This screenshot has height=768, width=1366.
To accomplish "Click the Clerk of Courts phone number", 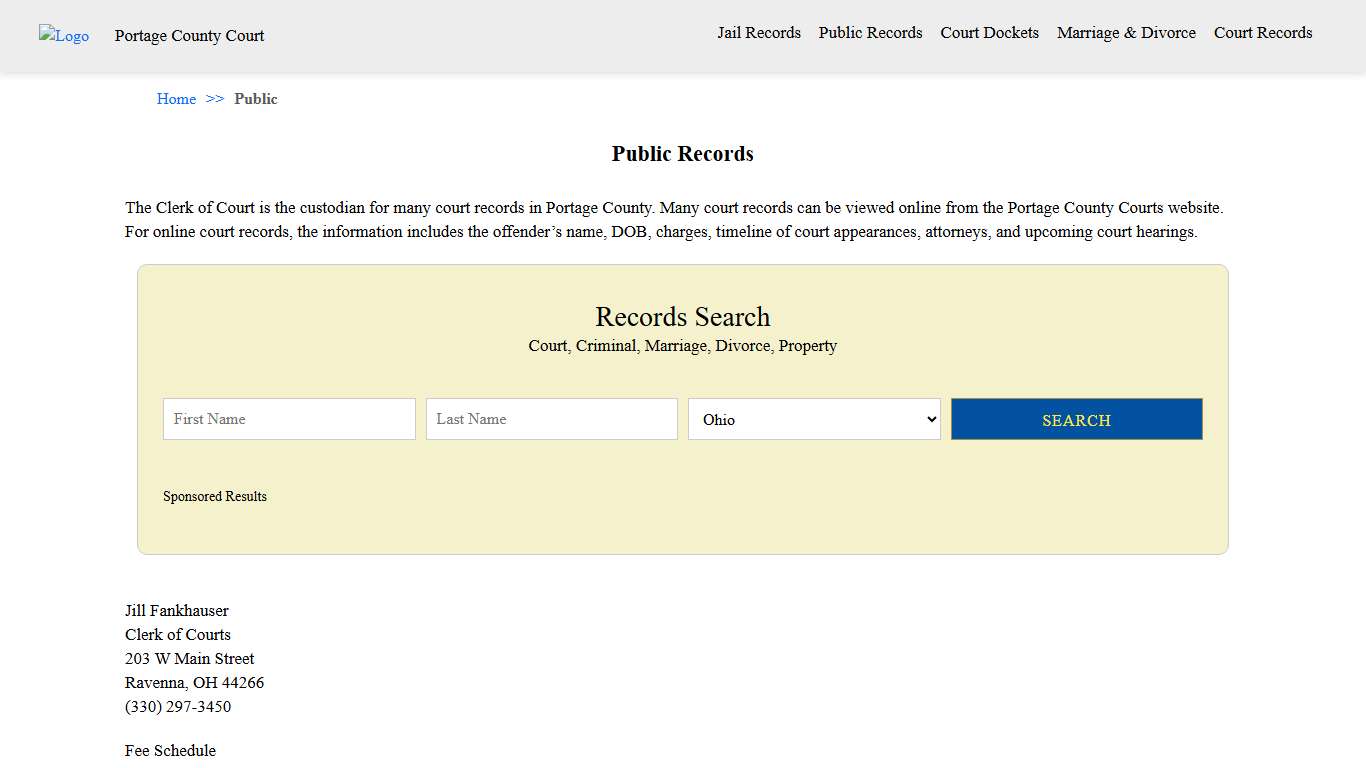I will point(178,706).
